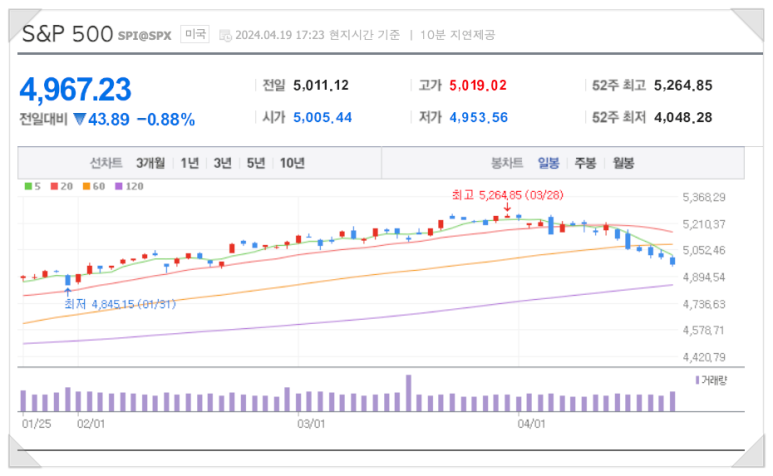This screenshot has width=773, height=476.
Task: Click the current index value 4,967.23
Action: point(75,90)
